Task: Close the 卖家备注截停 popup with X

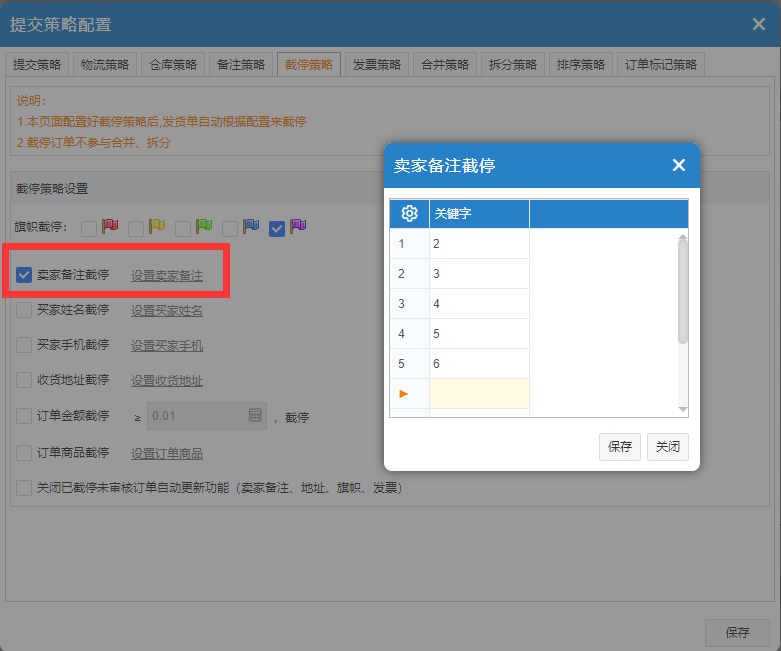Action: 678,165
